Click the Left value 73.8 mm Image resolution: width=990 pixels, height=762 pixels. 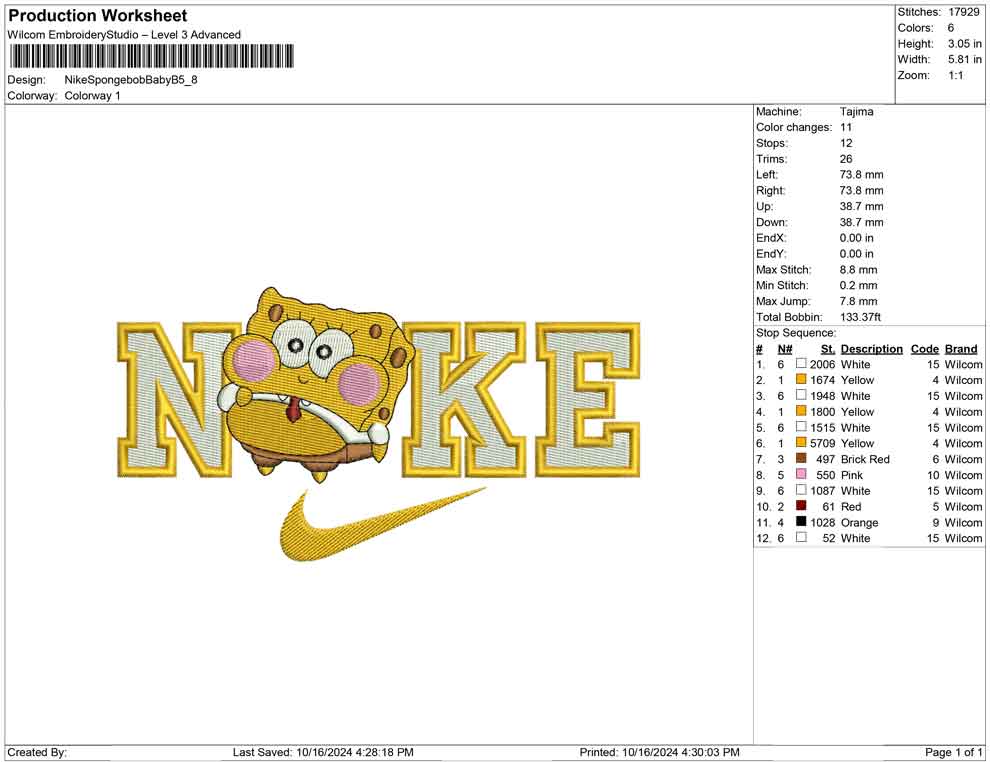[861, 175]
